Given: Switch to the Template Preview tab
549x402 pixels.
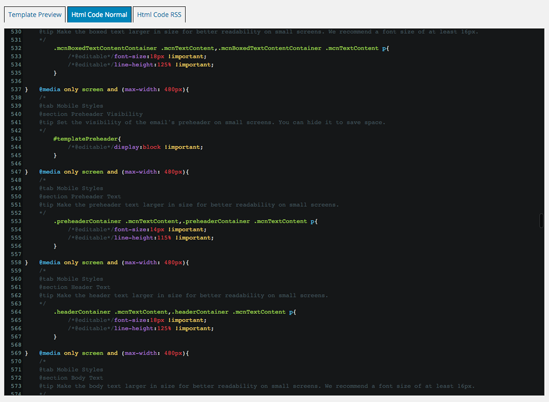Looking at the screenshot, I should pos(35,15).
